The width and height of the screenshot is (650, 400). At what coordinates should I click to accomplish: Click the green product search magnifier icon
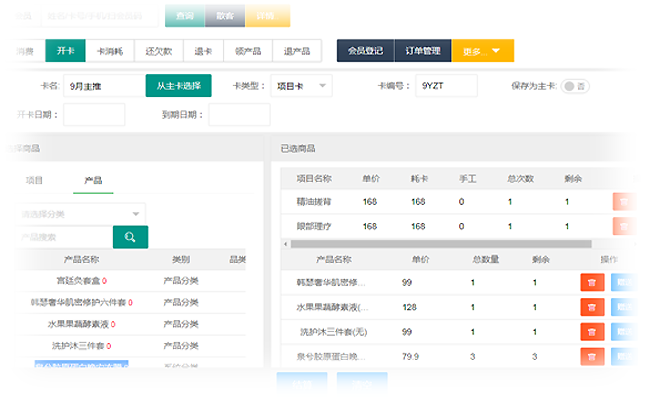tap(130, 237)
